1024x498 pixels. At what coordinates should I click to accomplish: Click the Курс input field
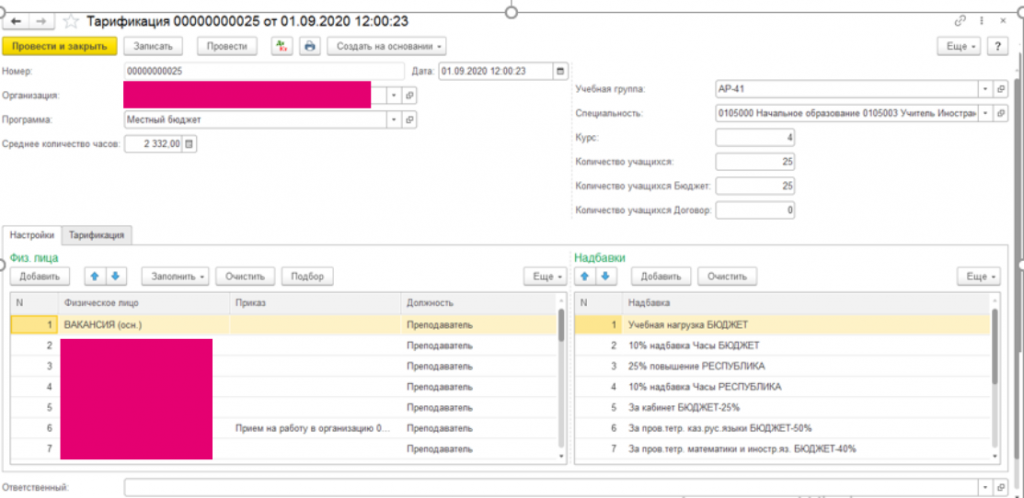point(755,137)
